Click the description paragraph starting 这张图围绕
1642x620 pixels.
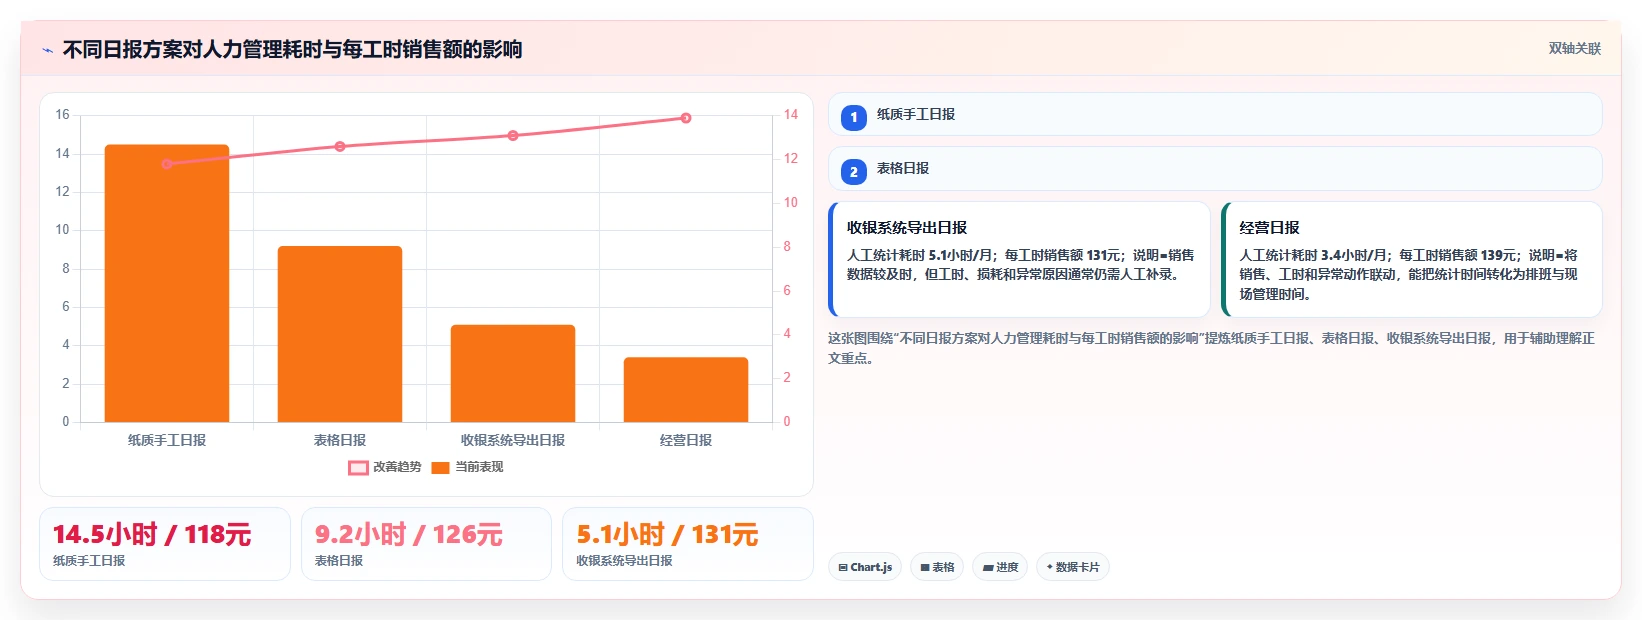pos(1211,348)
